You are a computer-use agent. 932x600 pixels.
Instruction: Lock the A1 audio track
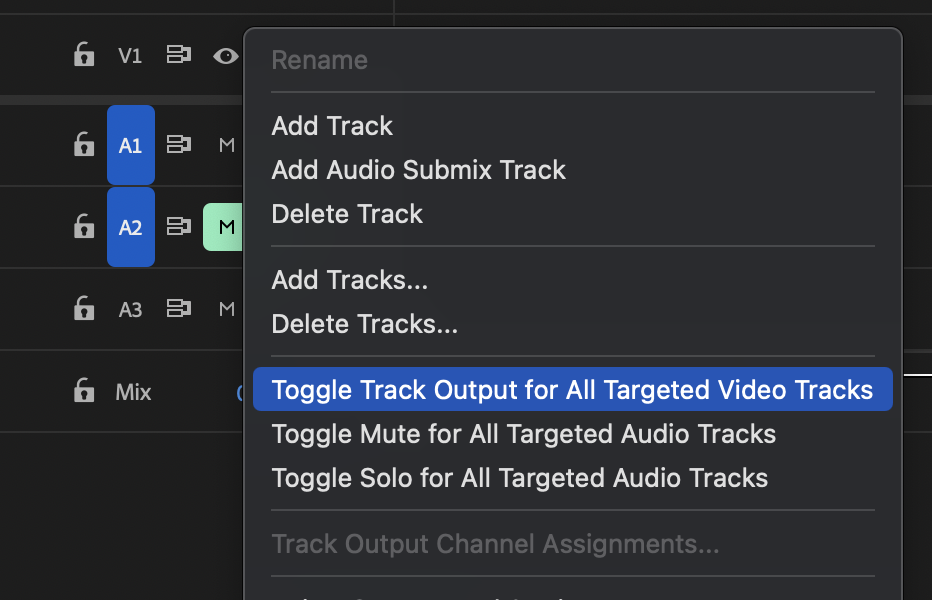(x=84, y=144)
